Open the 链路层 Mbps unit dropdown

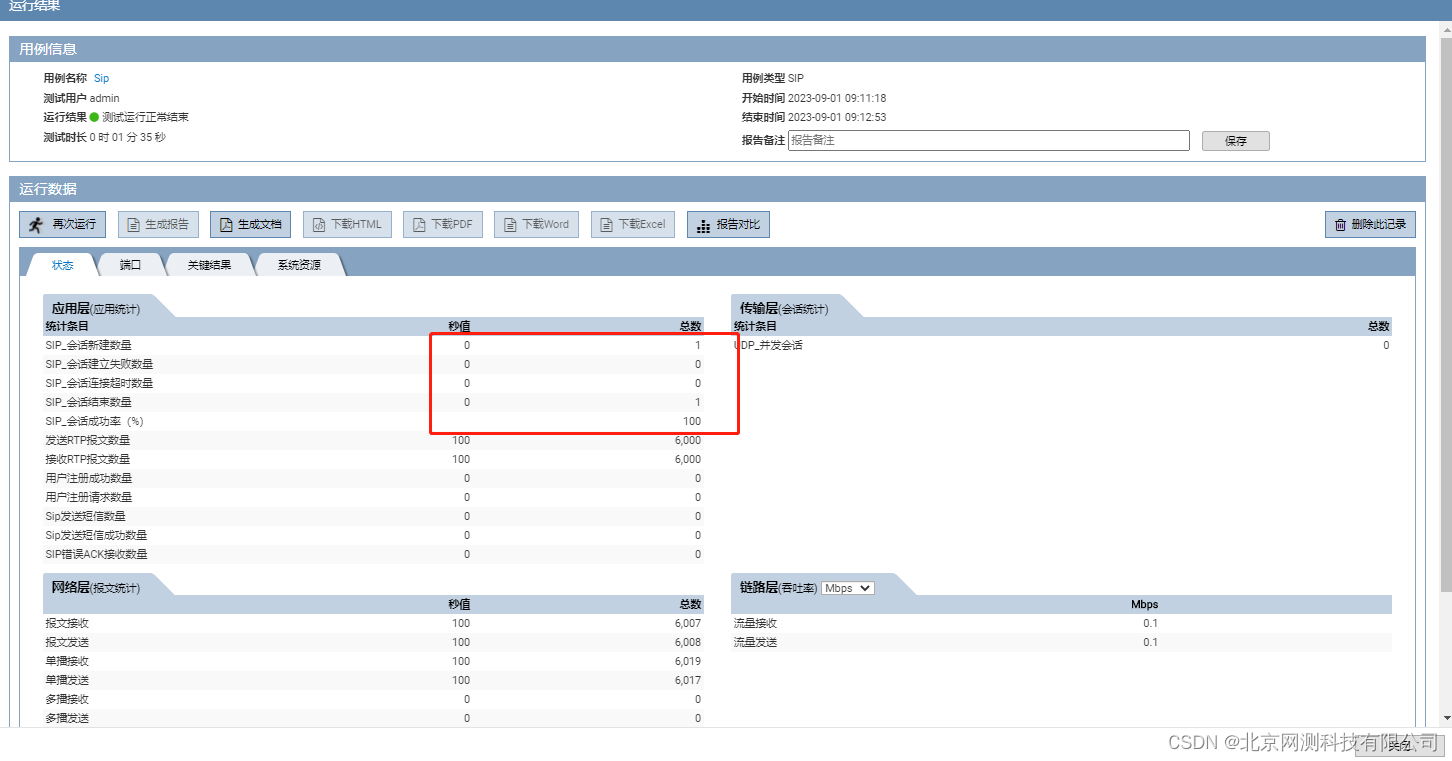(x=847, y=588)
